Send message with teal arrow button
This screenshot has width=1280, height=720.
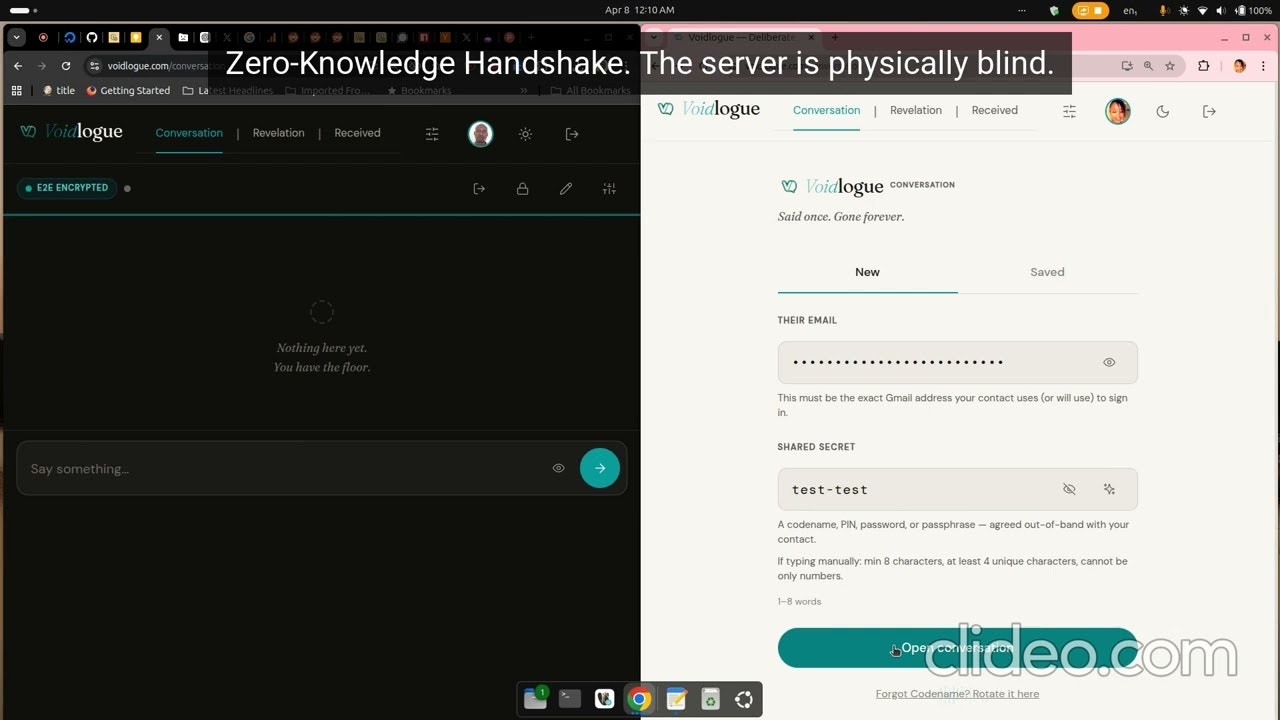pyautogui.click(x=600, y=468)
